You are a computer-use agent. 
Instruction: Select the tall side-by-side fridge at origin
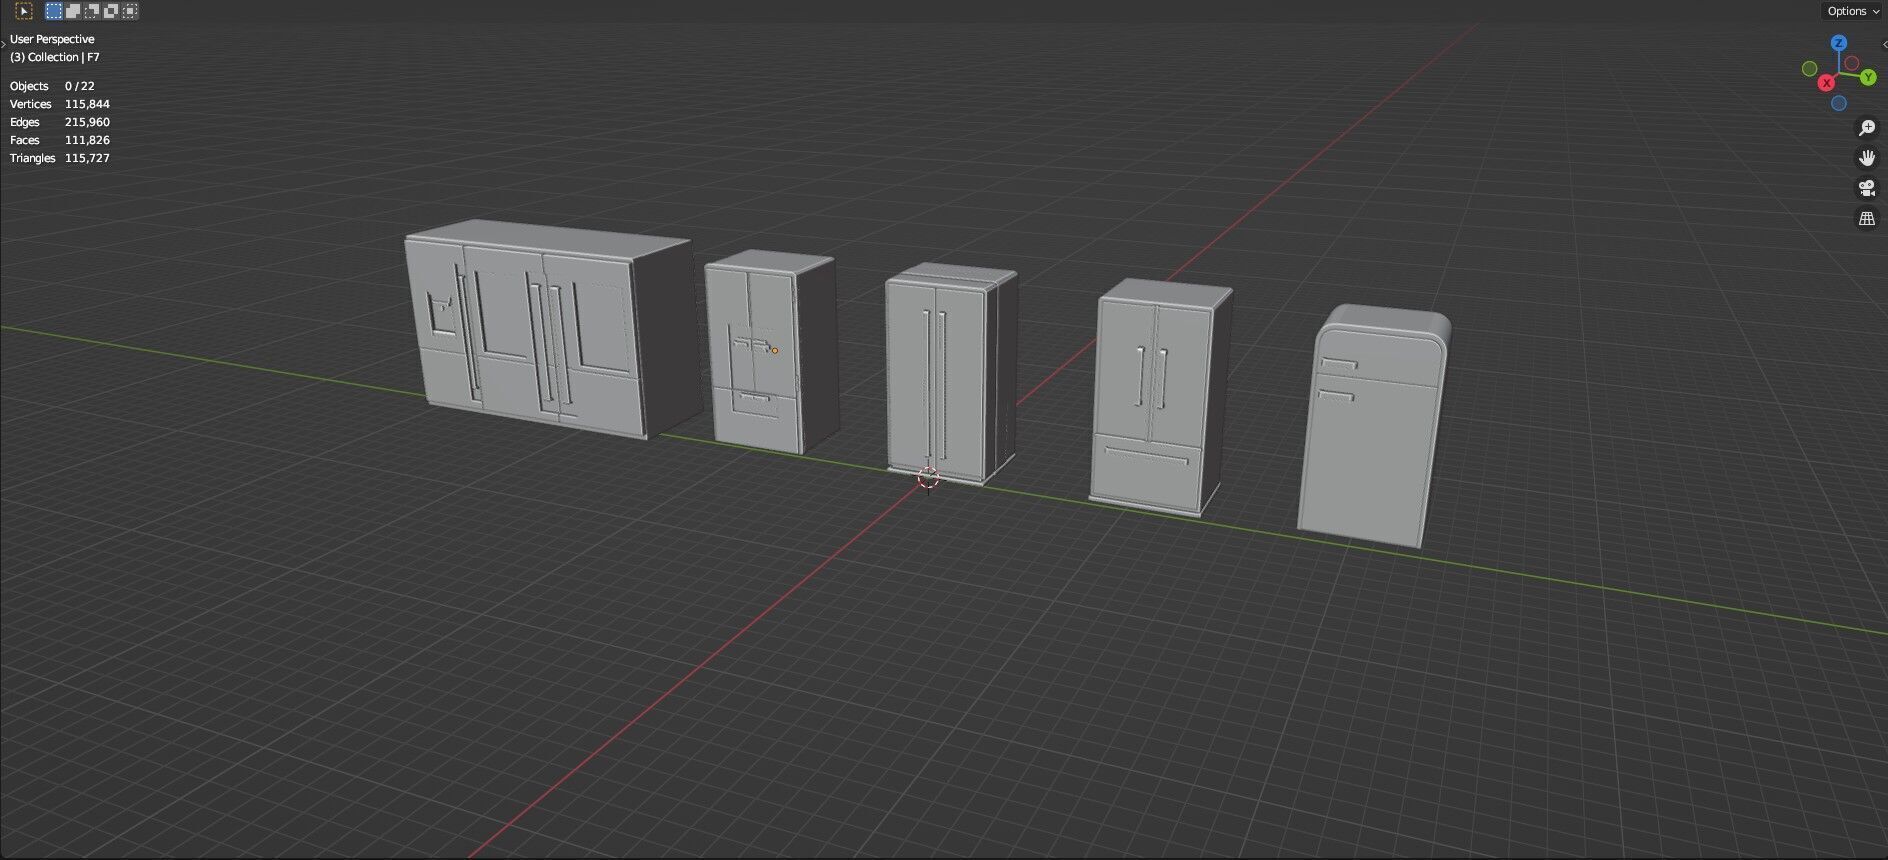[950, 373]
